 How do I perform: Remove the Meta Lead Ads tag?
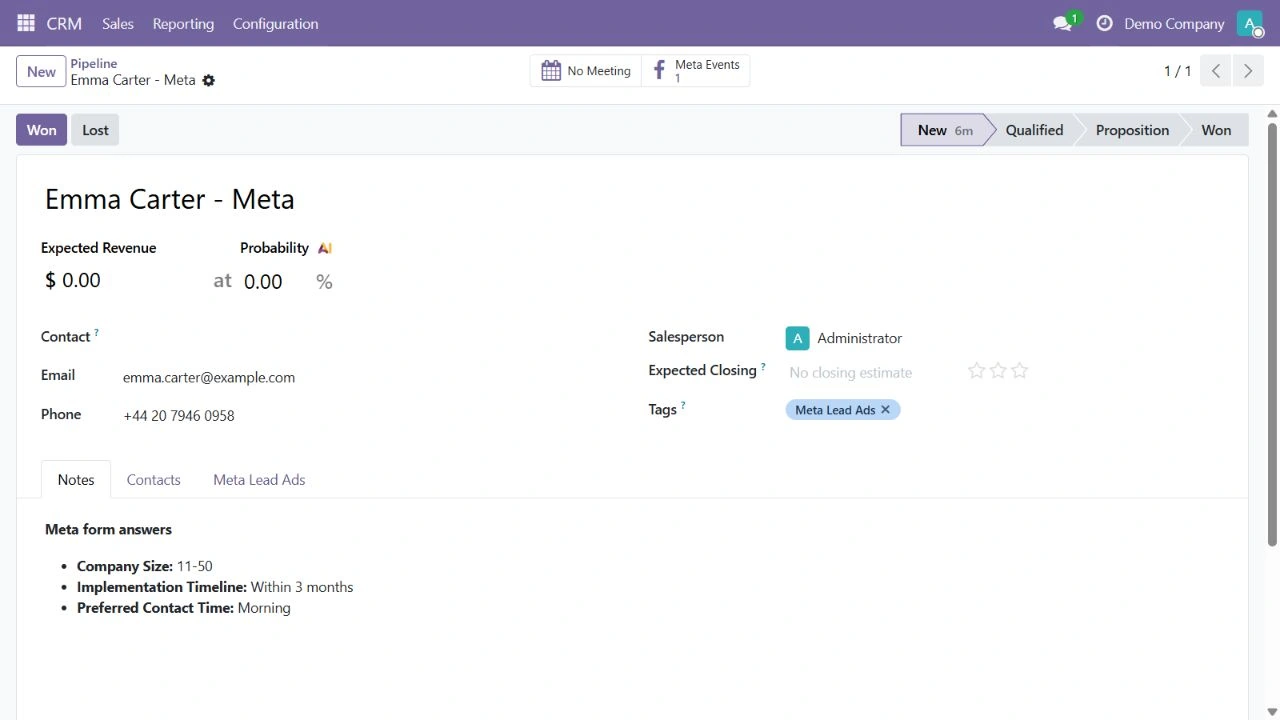[886, 410]
